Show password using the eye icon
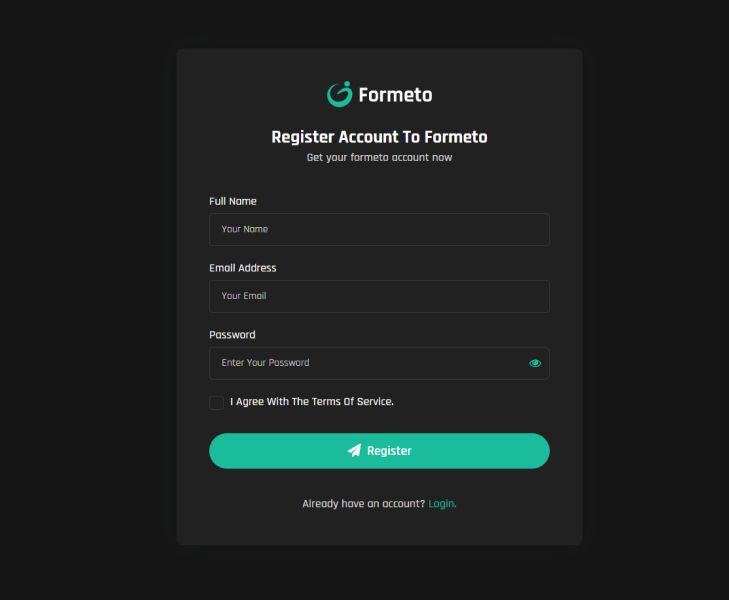Screen dimensions: 729x600 pyautogui.click(x=535, y=363)
